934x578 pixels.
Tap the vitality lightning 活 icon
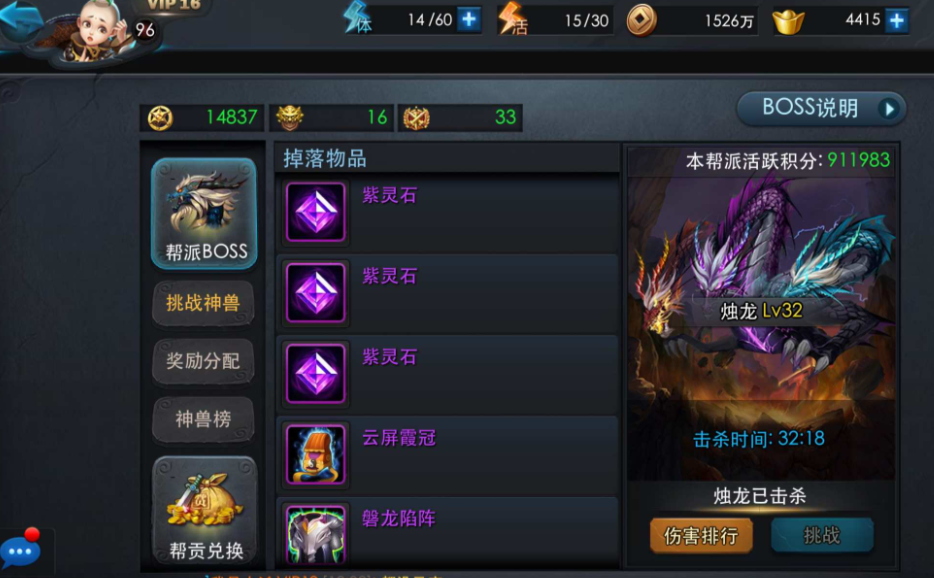click(513, 20)
